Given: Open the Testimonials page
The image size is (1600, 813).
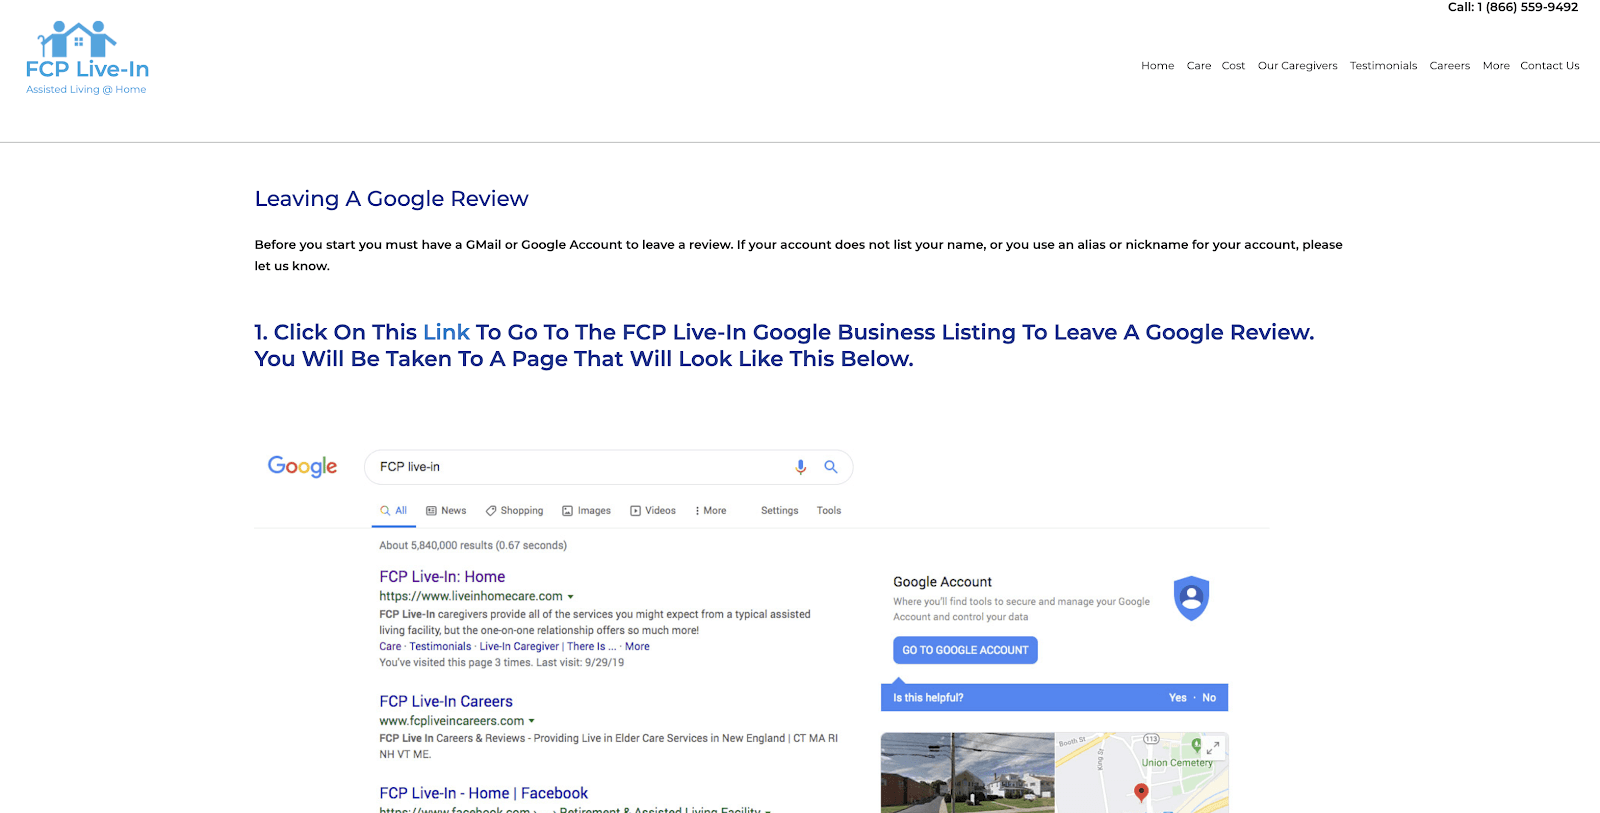Looking at the screenshot, I should [1383, 66].
